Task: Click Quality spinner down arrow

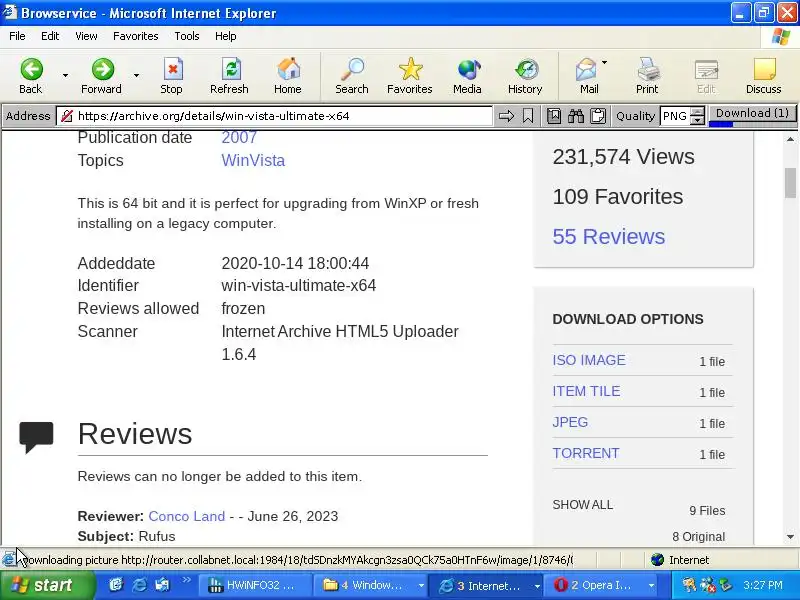Action: point(697,120)
